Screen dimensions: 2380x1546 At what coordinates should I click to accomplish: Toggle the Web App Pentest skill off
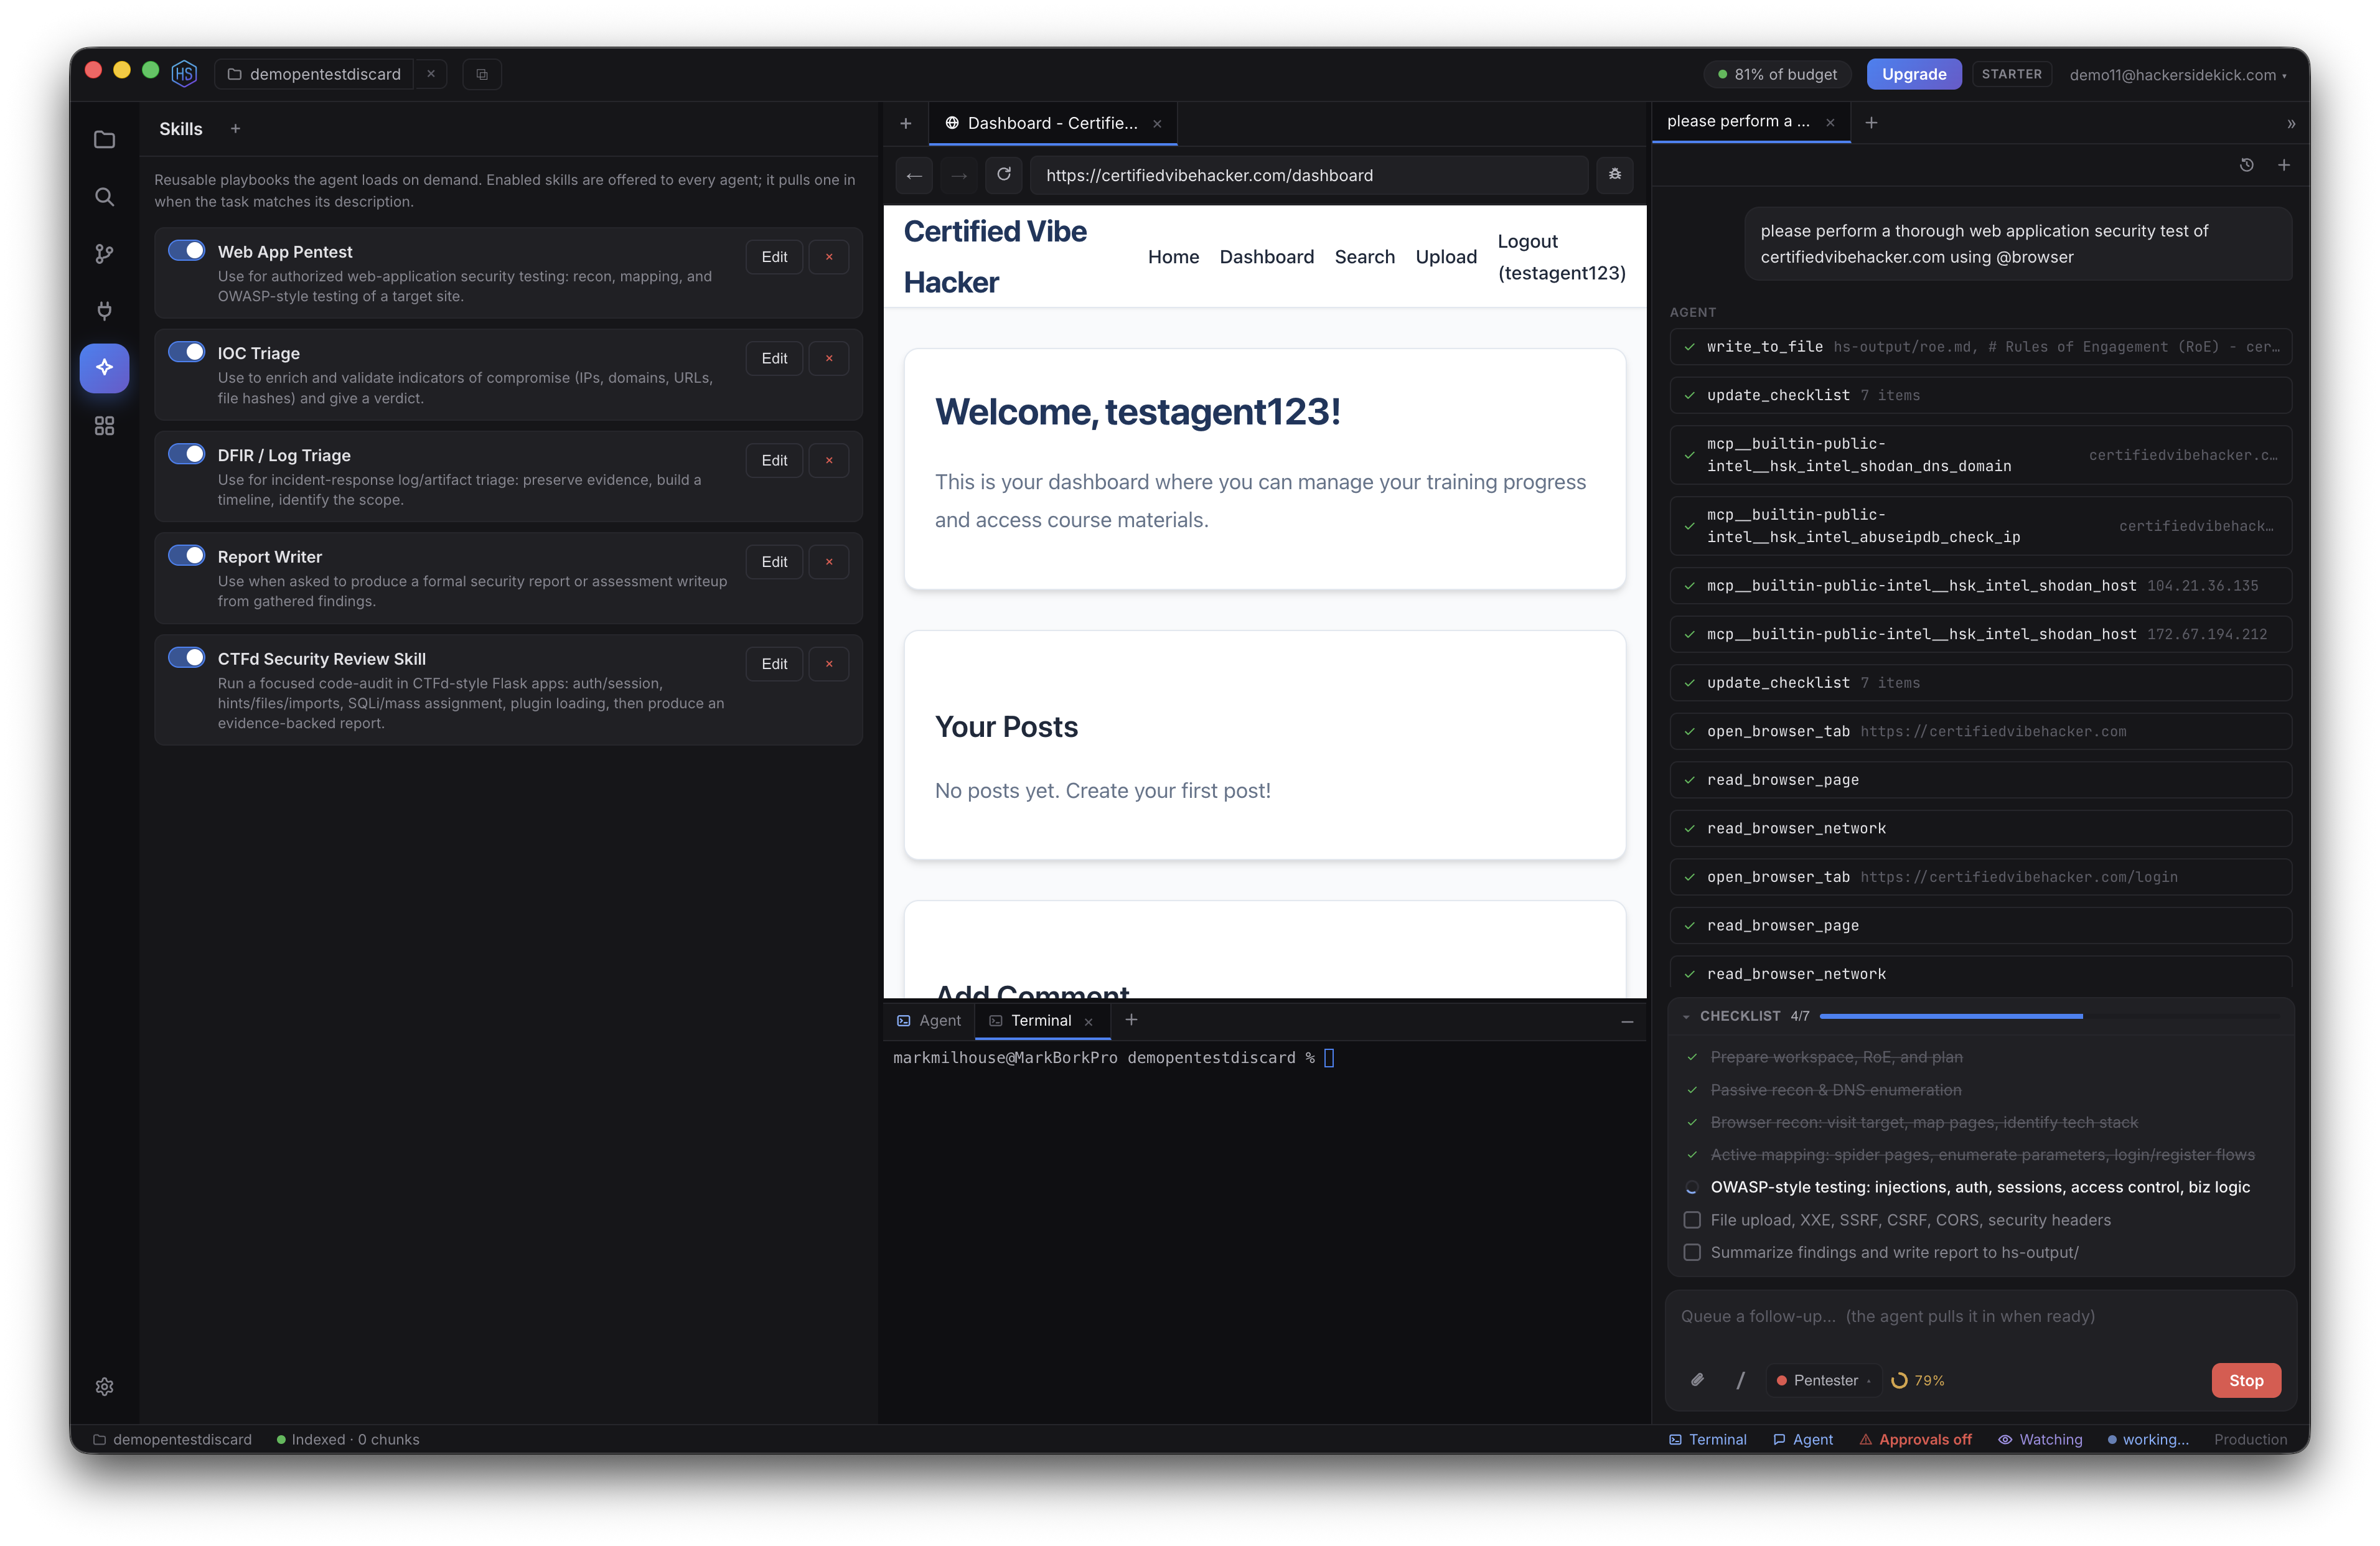[x=187, y=250]
